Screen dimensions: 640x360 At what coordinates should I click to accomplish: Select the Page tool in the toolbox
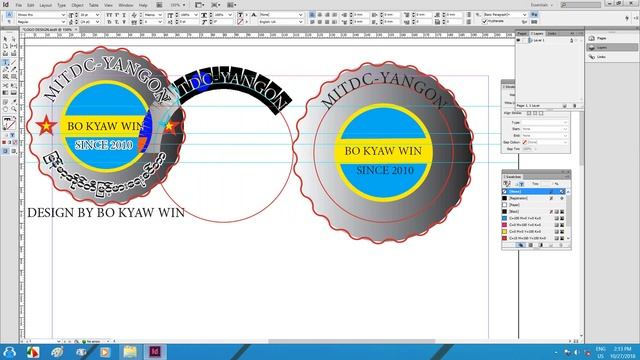5,47
